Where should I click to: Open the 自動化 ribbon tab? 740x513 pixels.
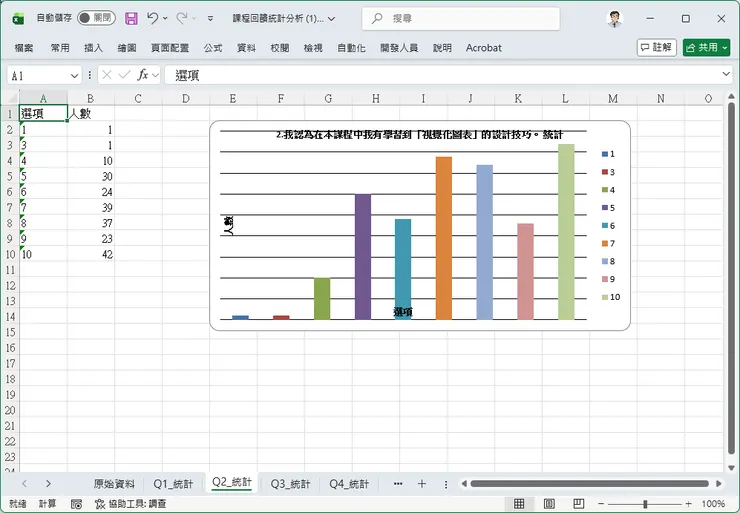(x=351, y=48)
